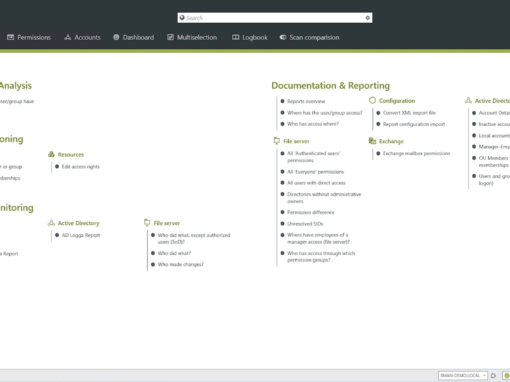Screen dimensions: 510x382
Task: Select the Scan comparision tab
Action: (309, 37)
